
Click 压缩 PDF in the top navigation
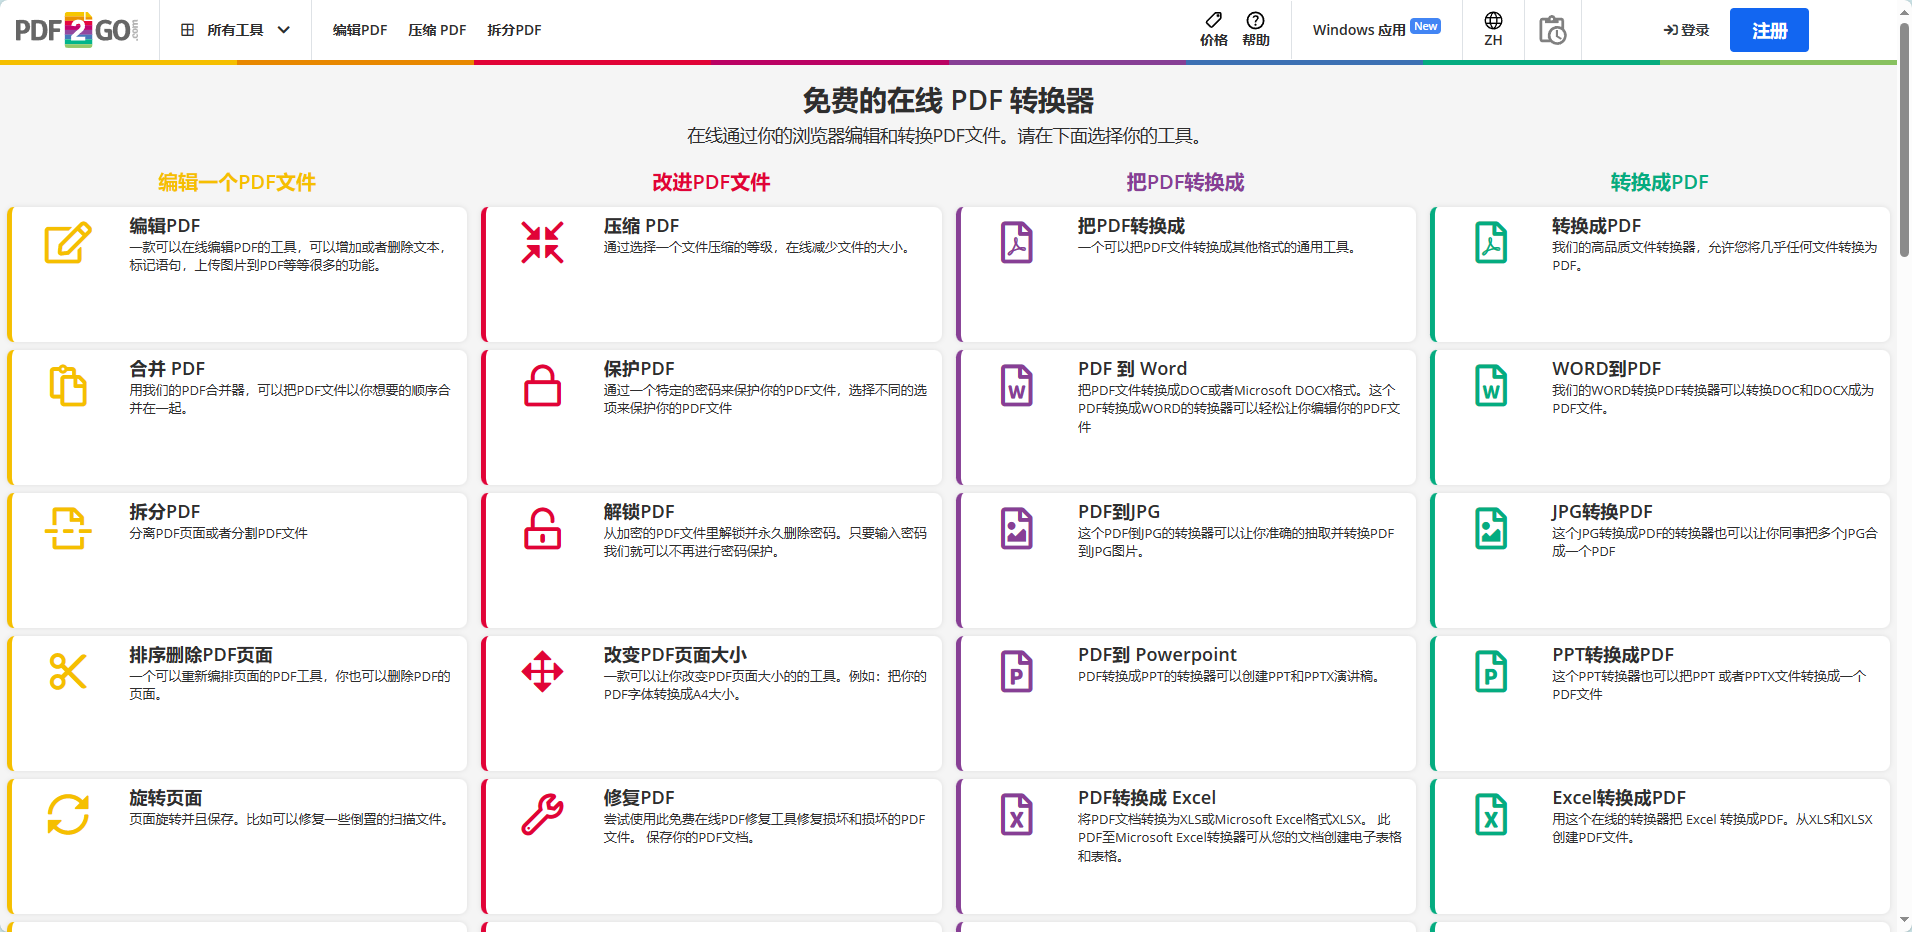point(437,30)
